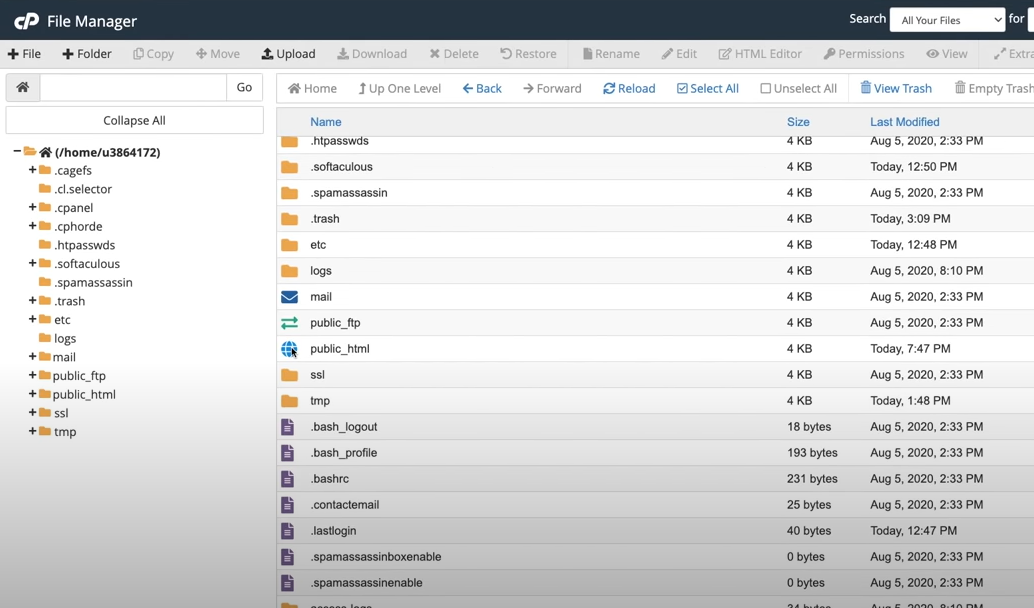Open the All Your Files search dropdown
Viewport: 1034px width, 608px height.
[x=946, y=19]
